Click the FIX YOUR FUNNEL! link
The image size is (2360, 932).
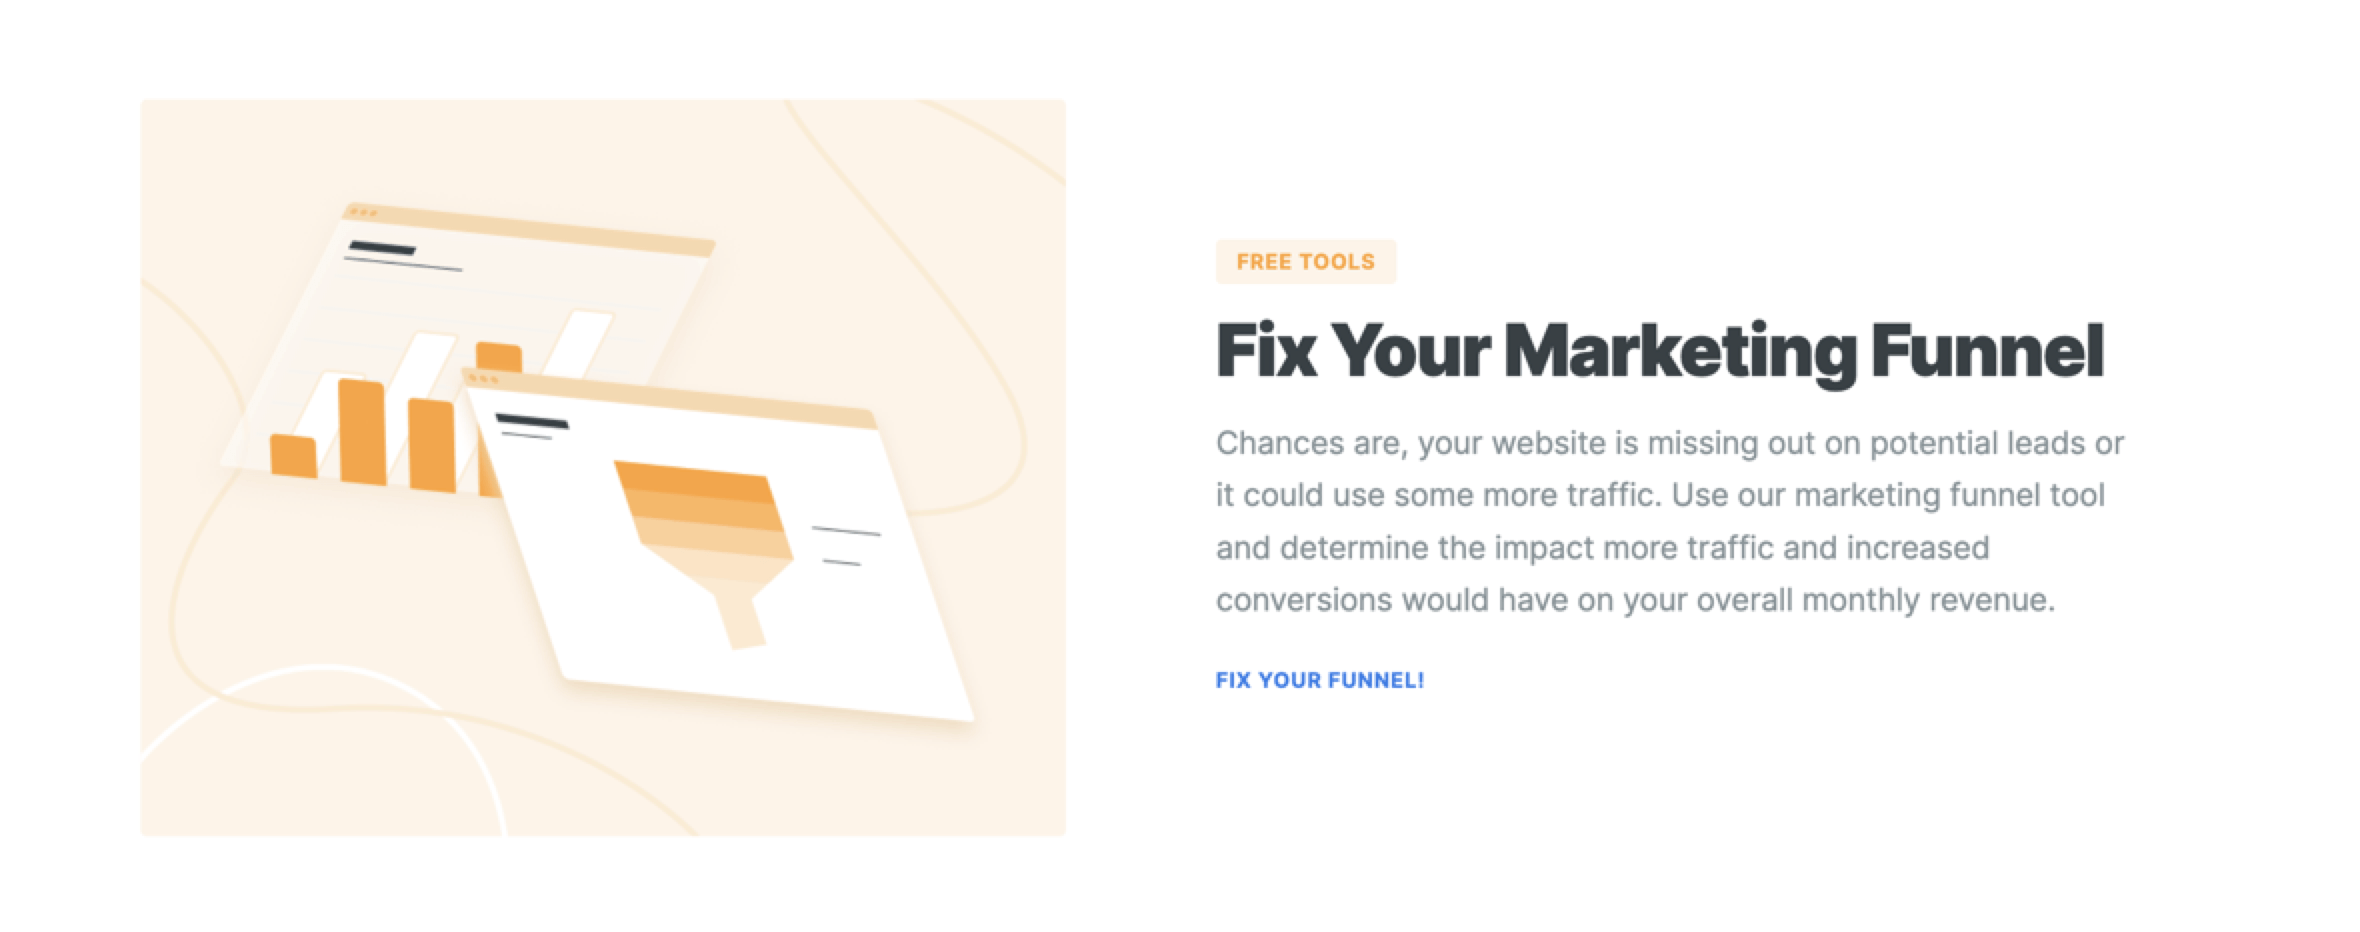click(1319, 680)
